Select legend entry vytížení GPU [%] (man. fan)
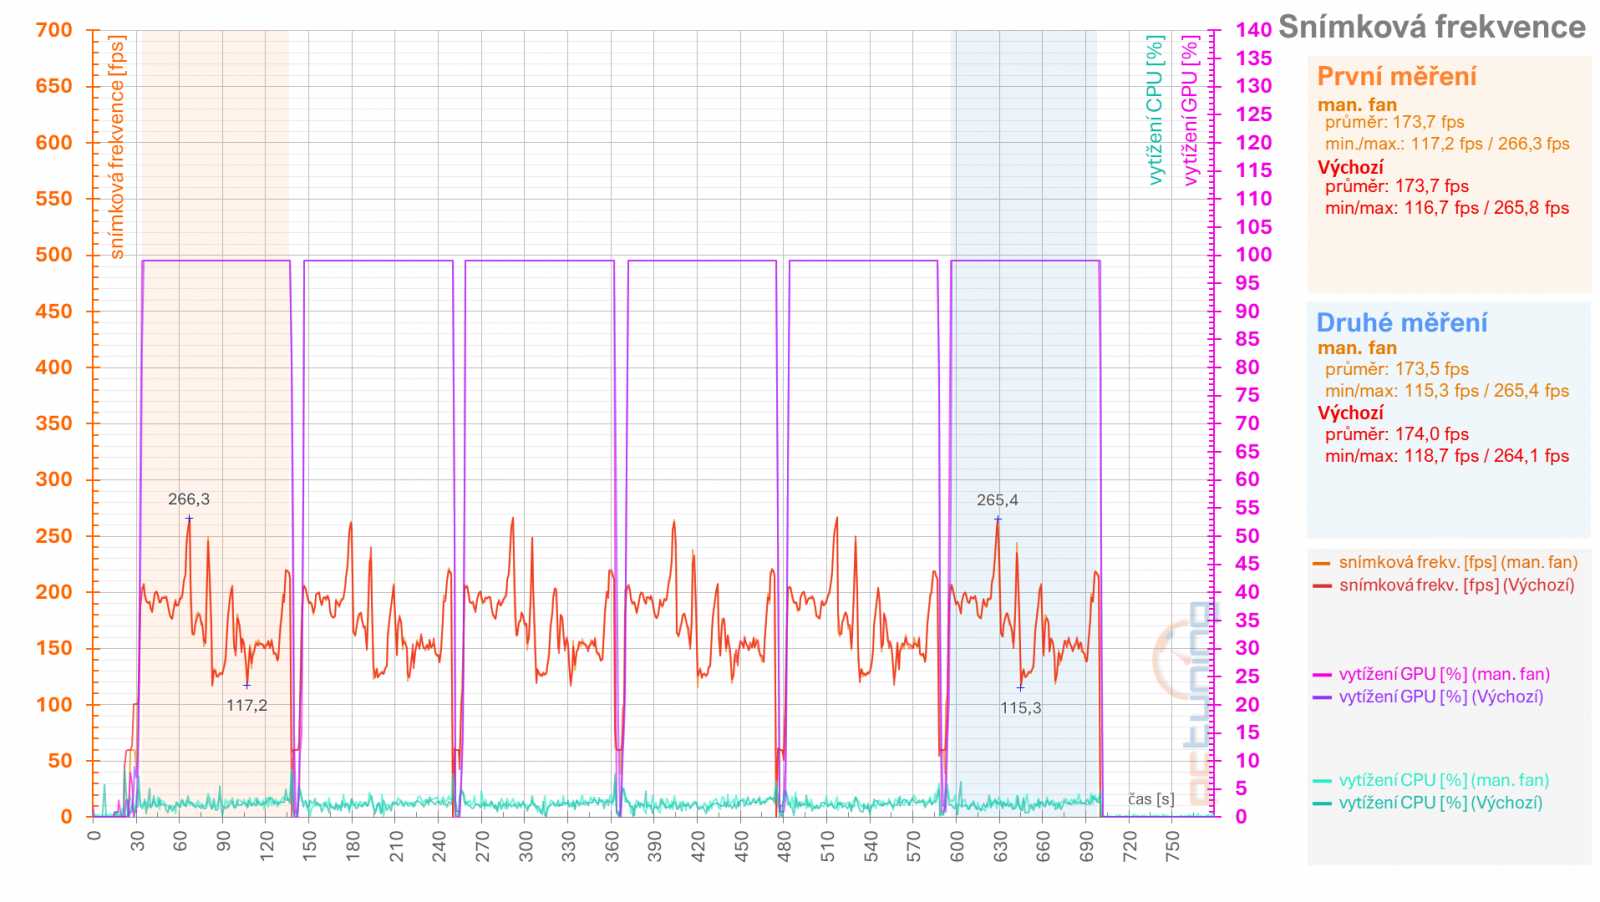 [x=1444, y=674]
